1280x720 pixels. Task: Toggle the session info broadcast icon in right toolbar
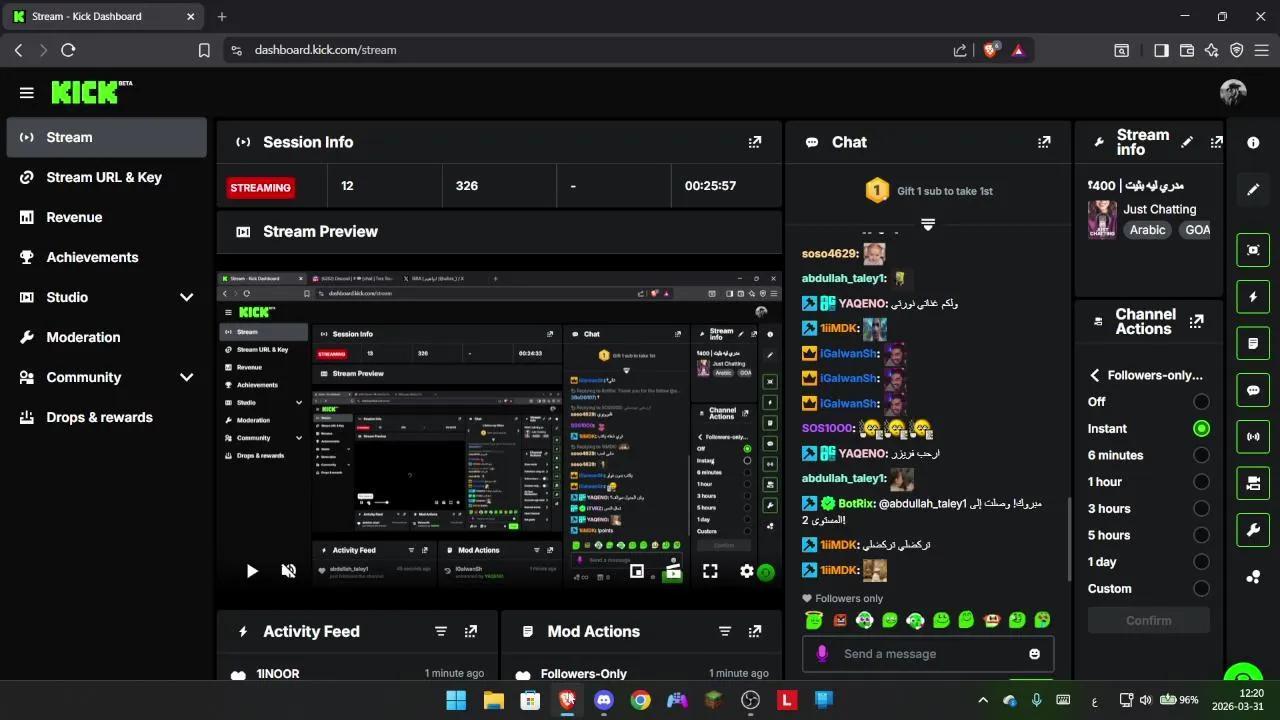tap(1253, 437)
